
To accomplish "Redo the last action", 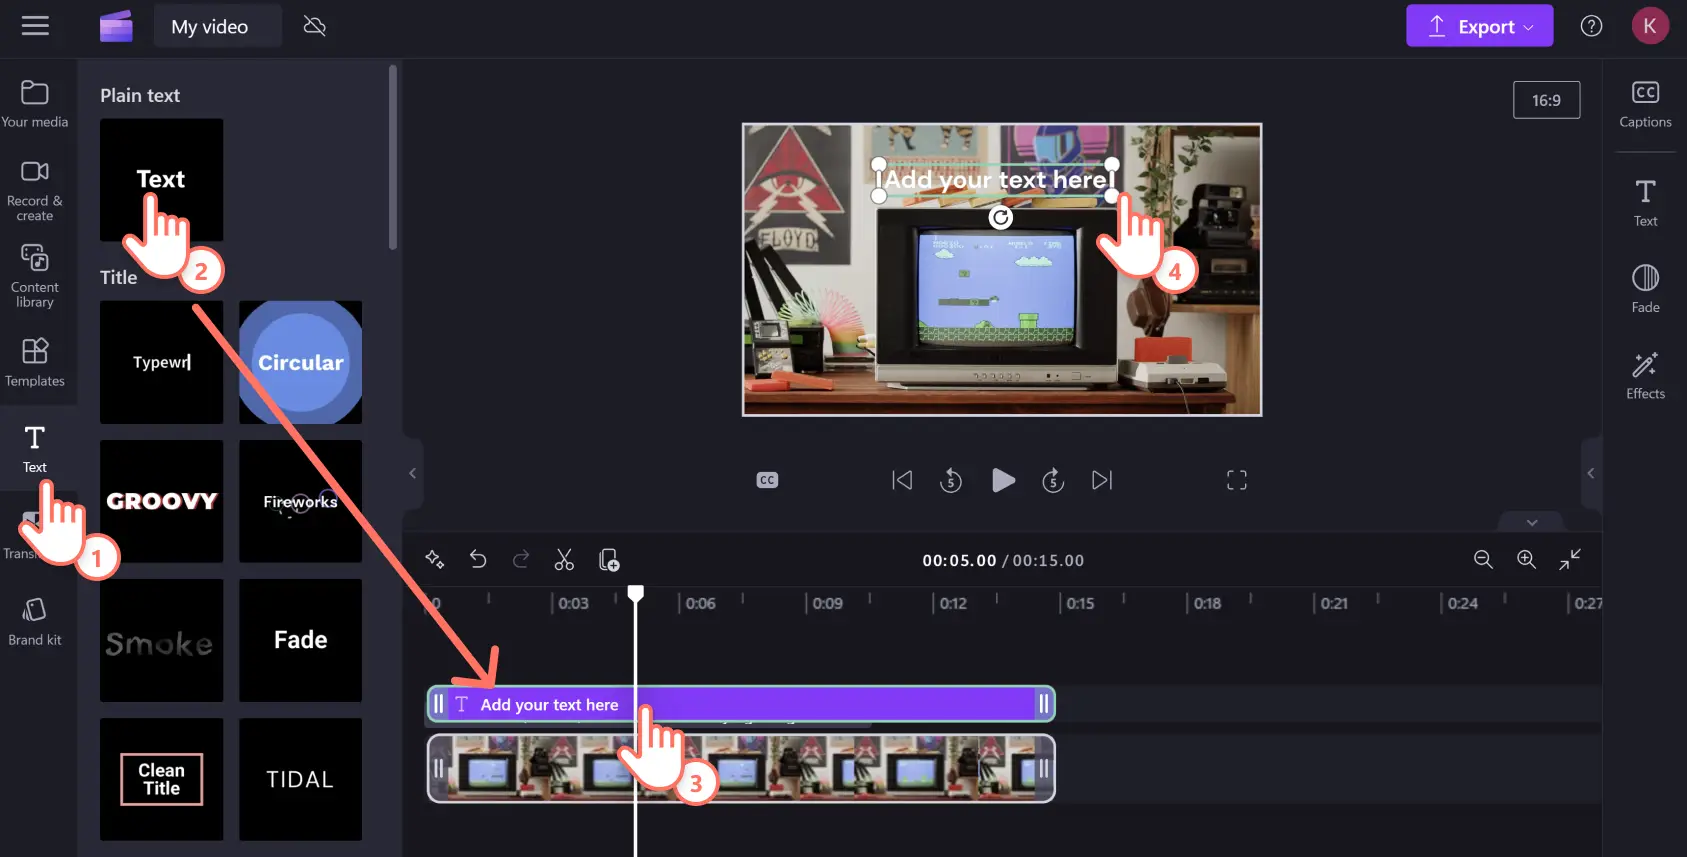I will click(x=521, y=560).
